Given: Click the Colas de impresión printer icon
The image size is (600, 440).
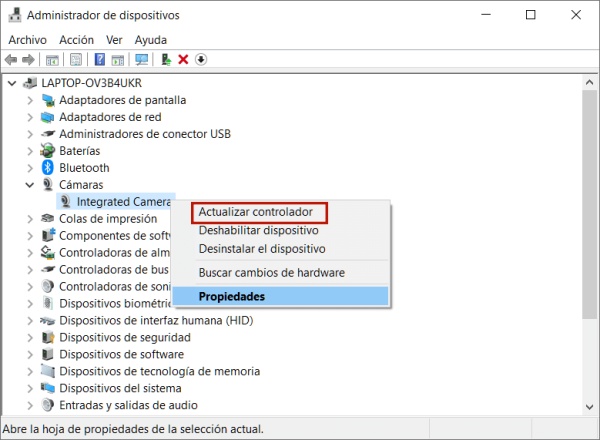Looking at the screenshot, I should click(x=47, y=218).
